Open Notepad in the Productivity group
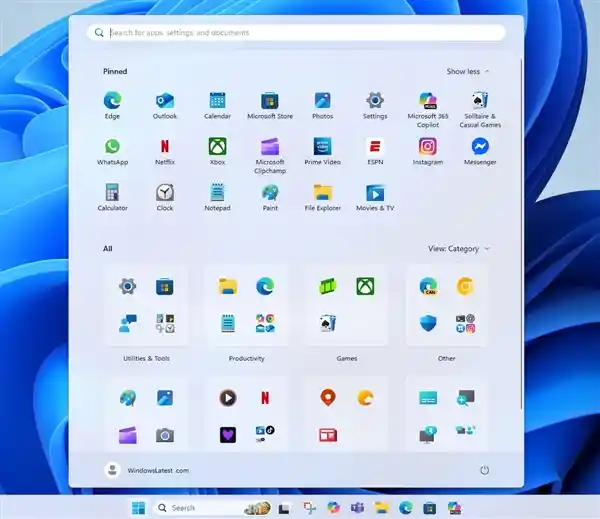The image size is (600, 519). [228, 323]
